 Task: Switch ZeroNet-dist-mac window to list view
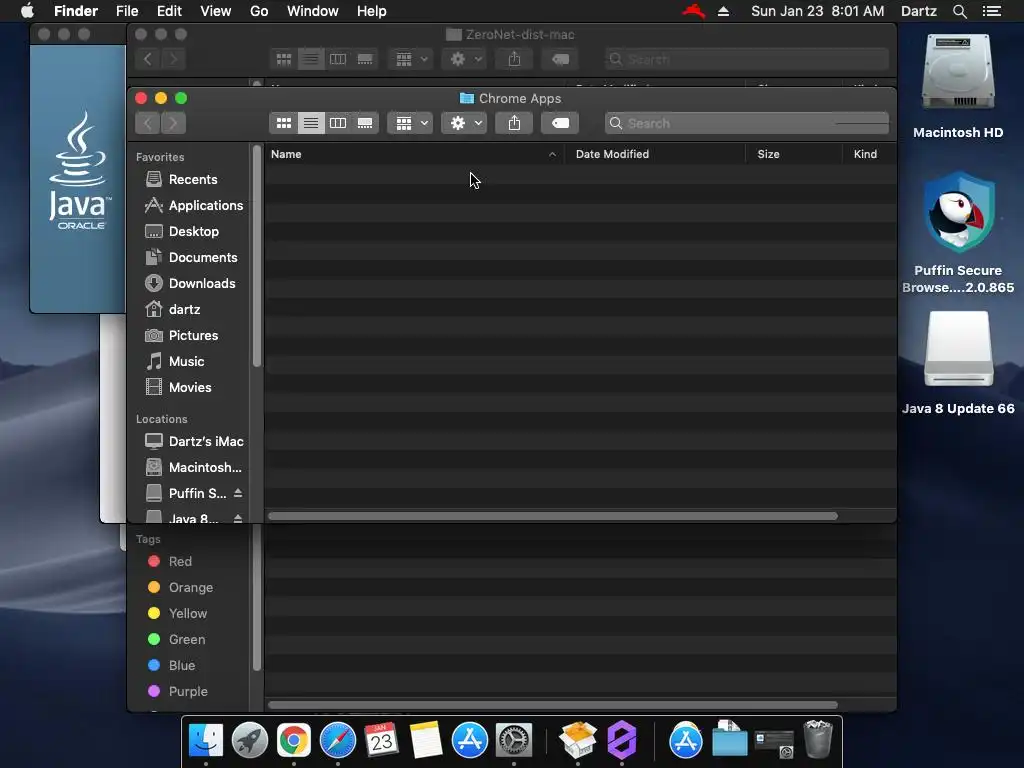click(x=311, y=59)
